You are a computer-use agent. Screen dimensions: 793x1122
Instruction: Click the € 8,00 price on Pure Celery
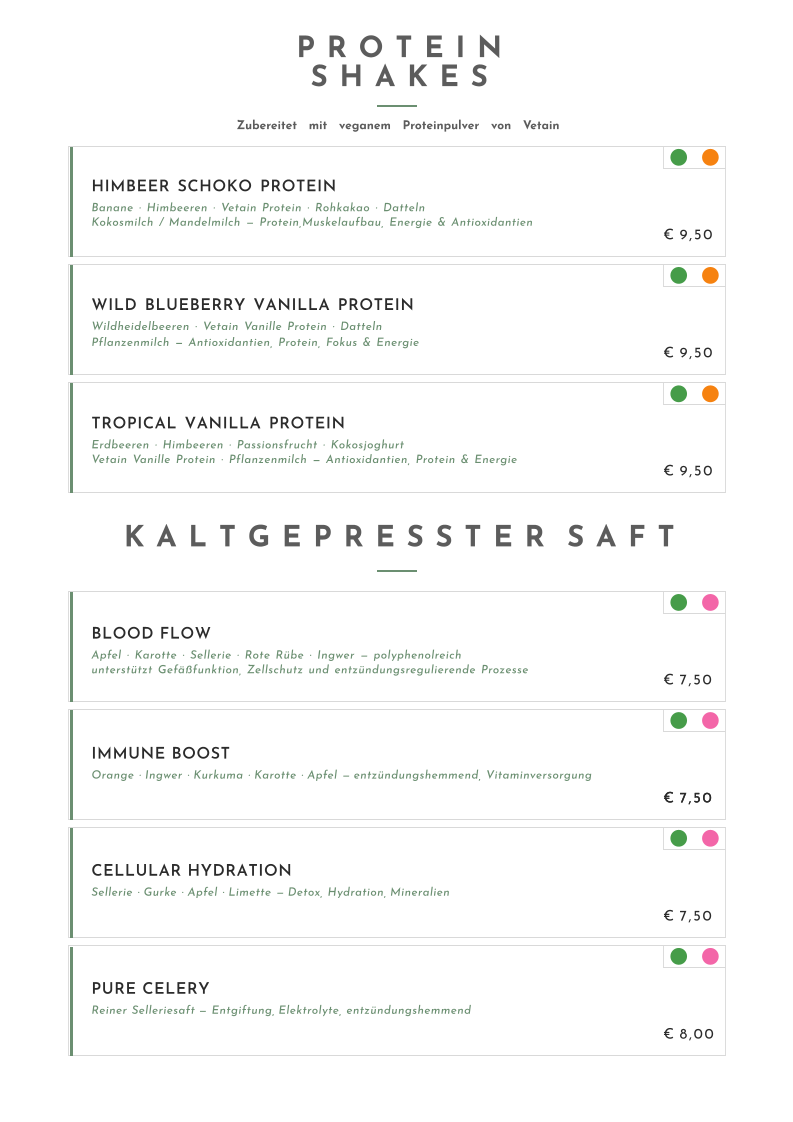pyautogui.click(x=689, y=1034)
